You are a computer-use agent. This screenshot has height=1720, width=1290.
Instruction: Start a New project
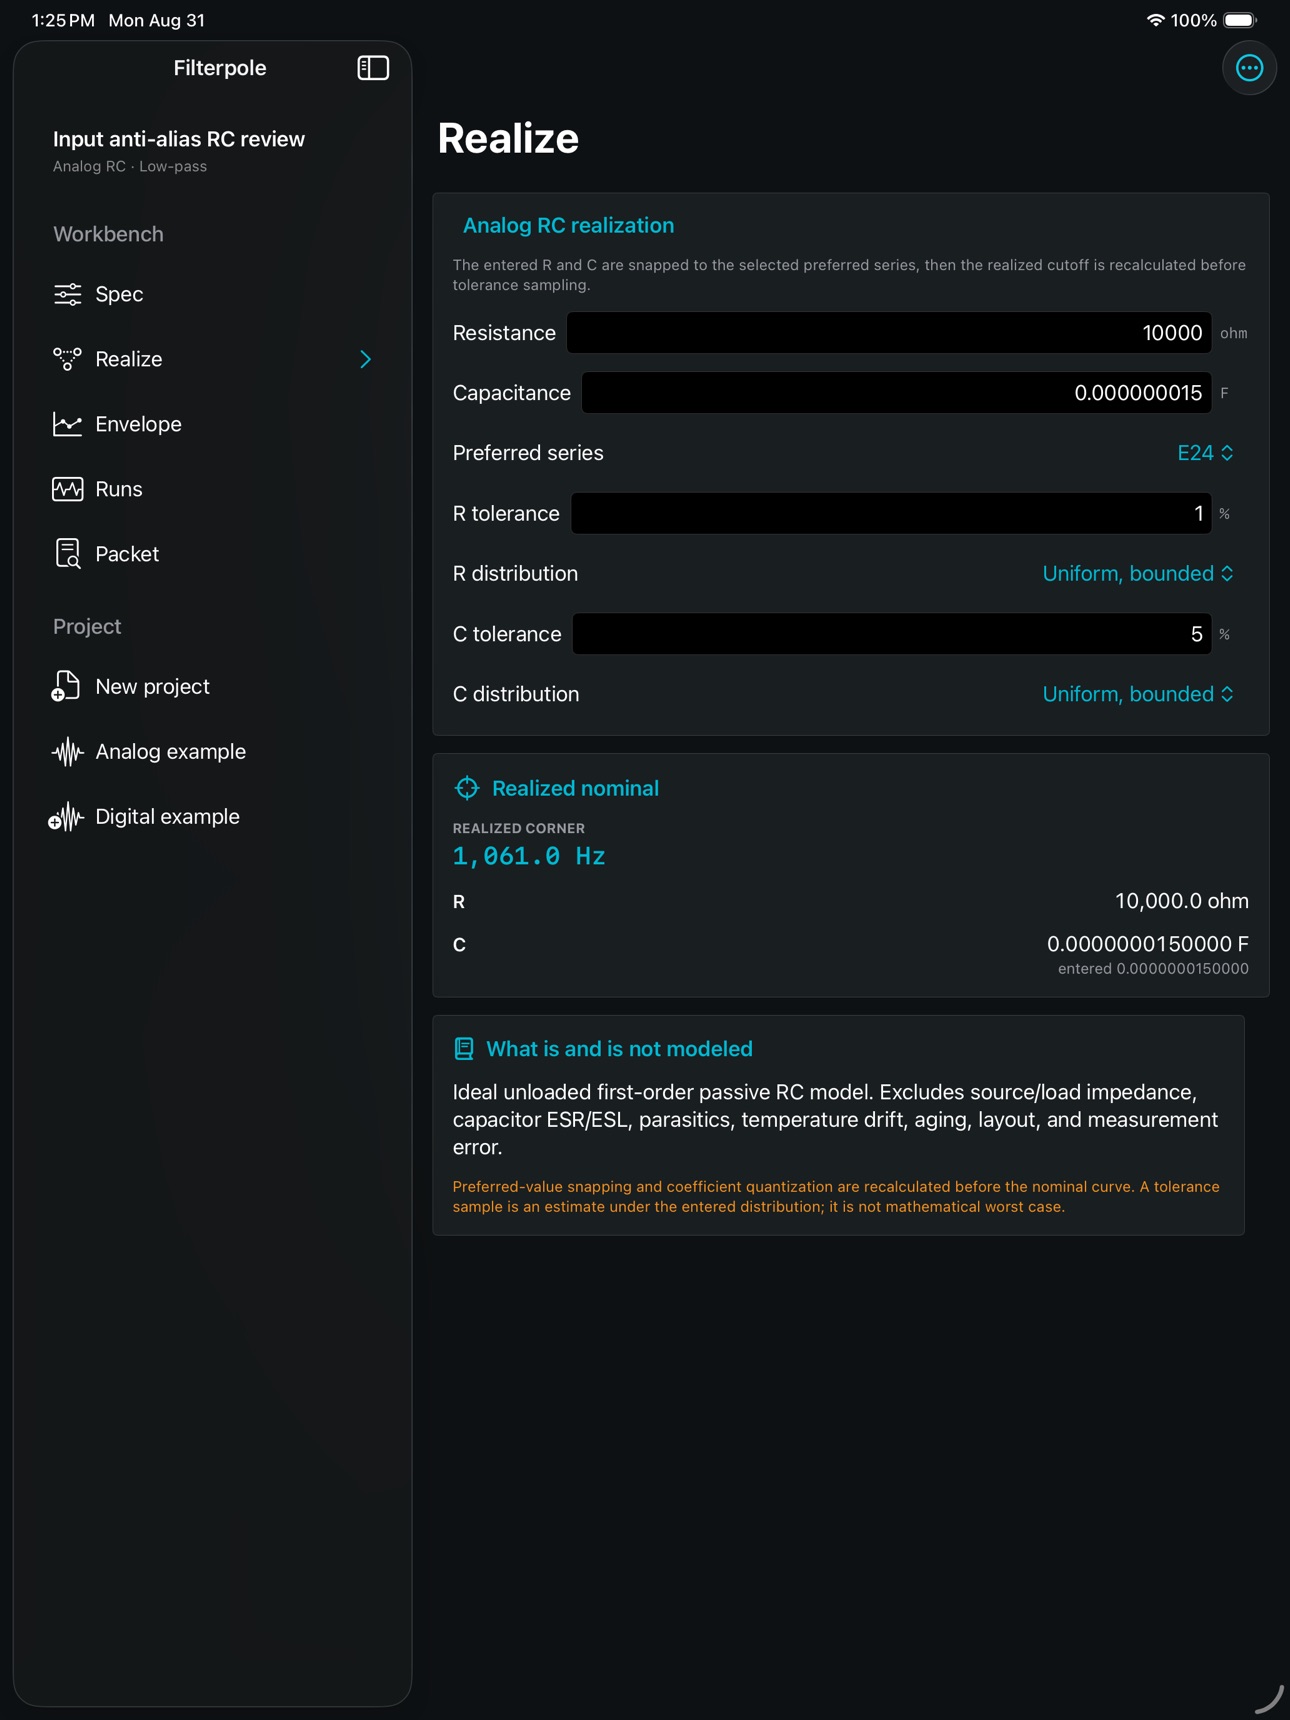213,687
